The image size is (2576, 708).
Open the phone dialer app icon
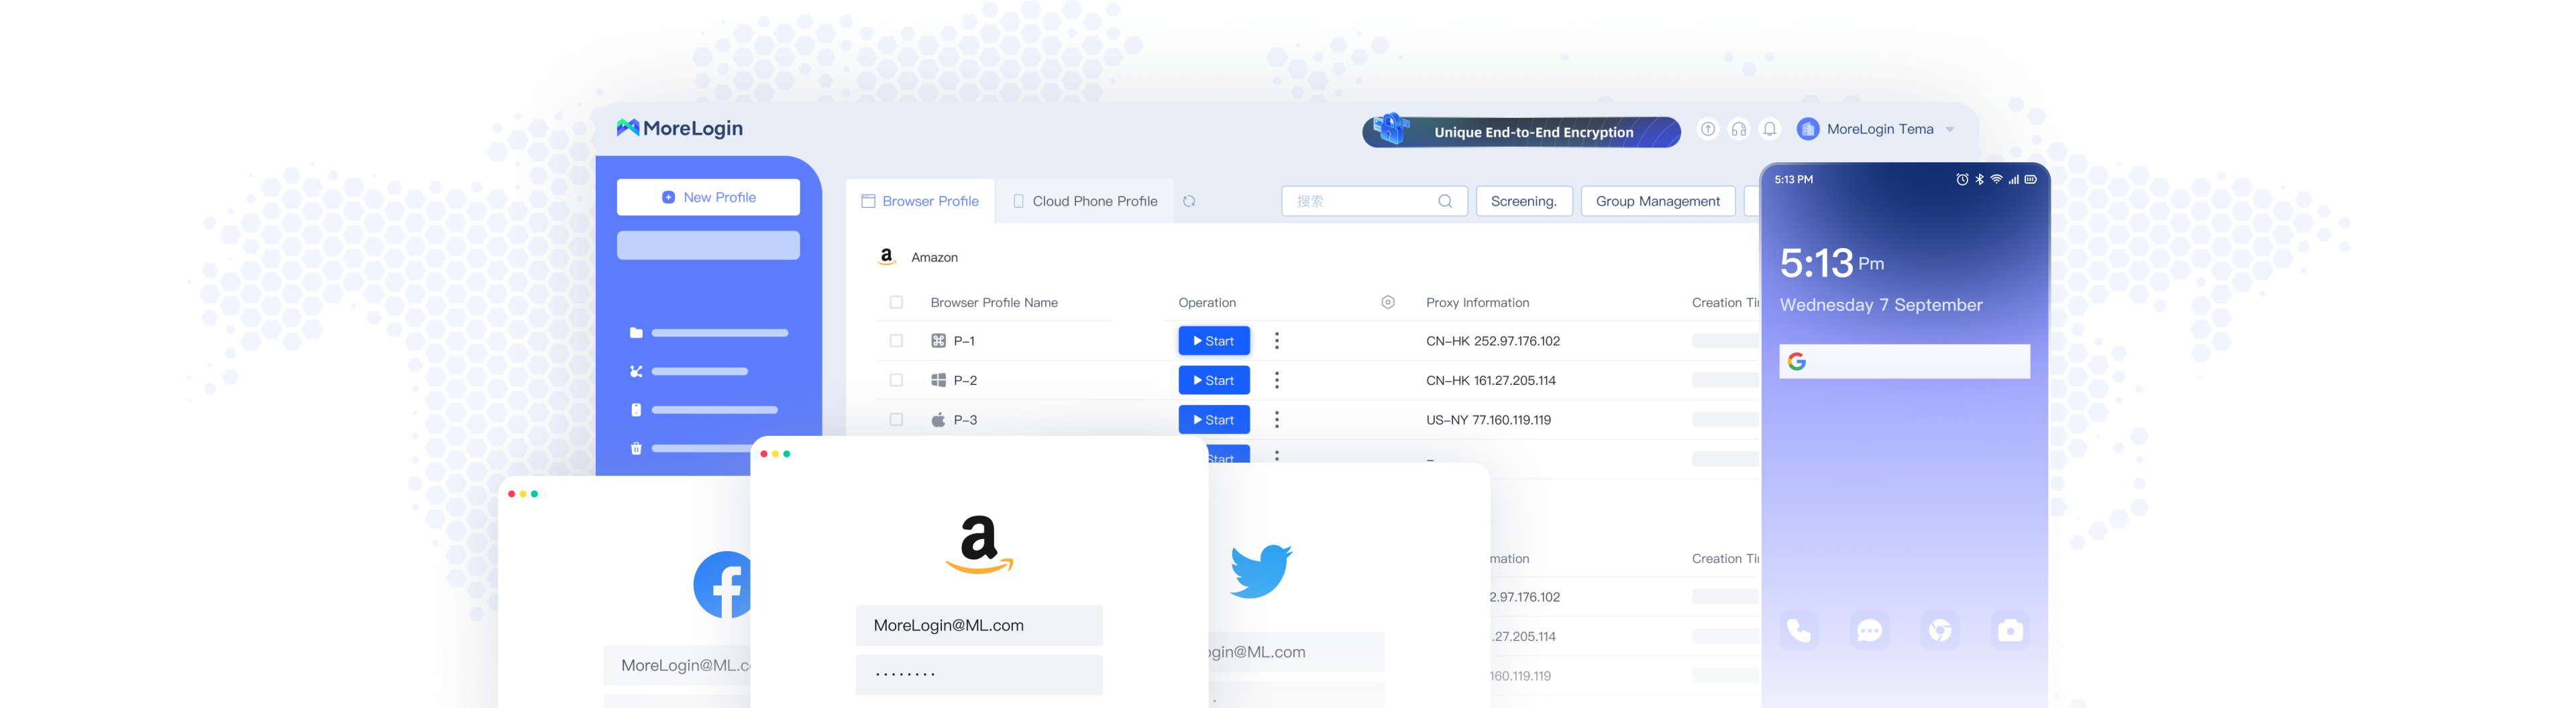coord(1798,630)
